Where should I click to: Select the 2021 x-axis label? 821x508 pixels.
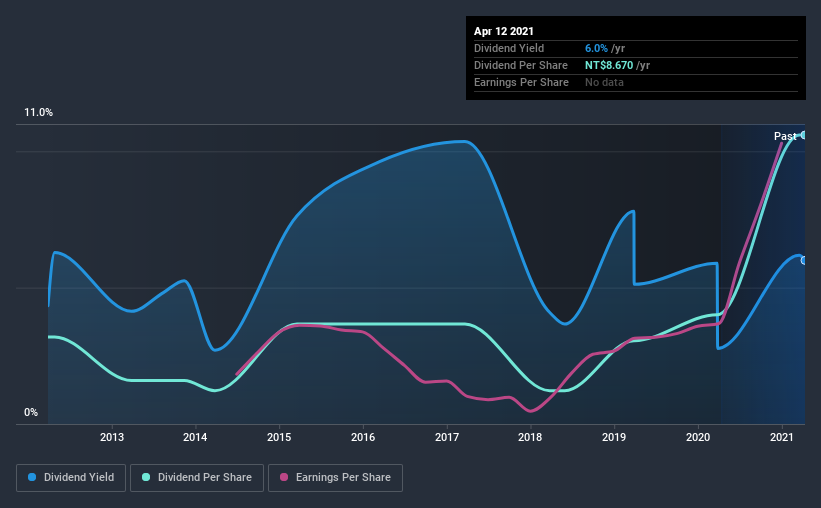pyautogui.click(x=782, y=437)
